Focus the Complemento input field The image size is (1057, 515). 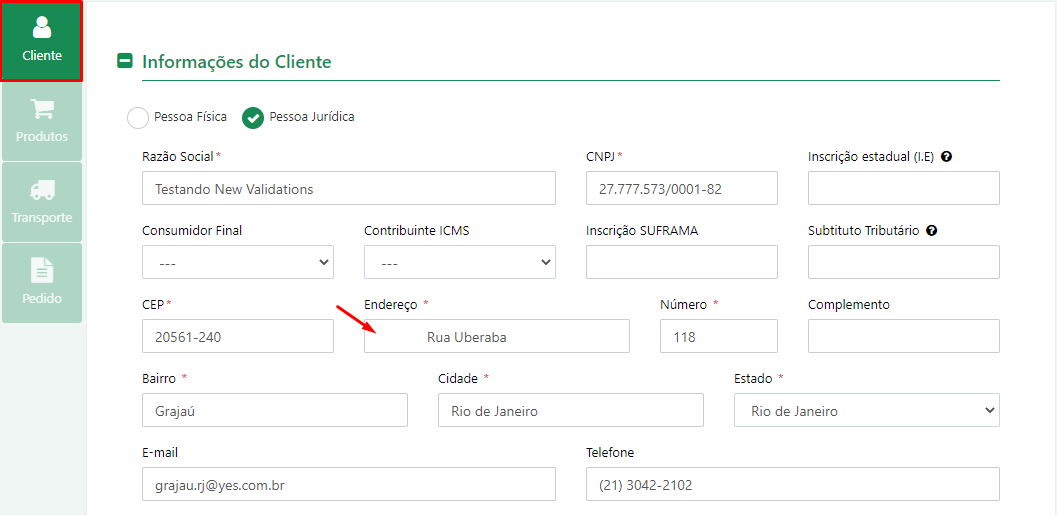903,336
